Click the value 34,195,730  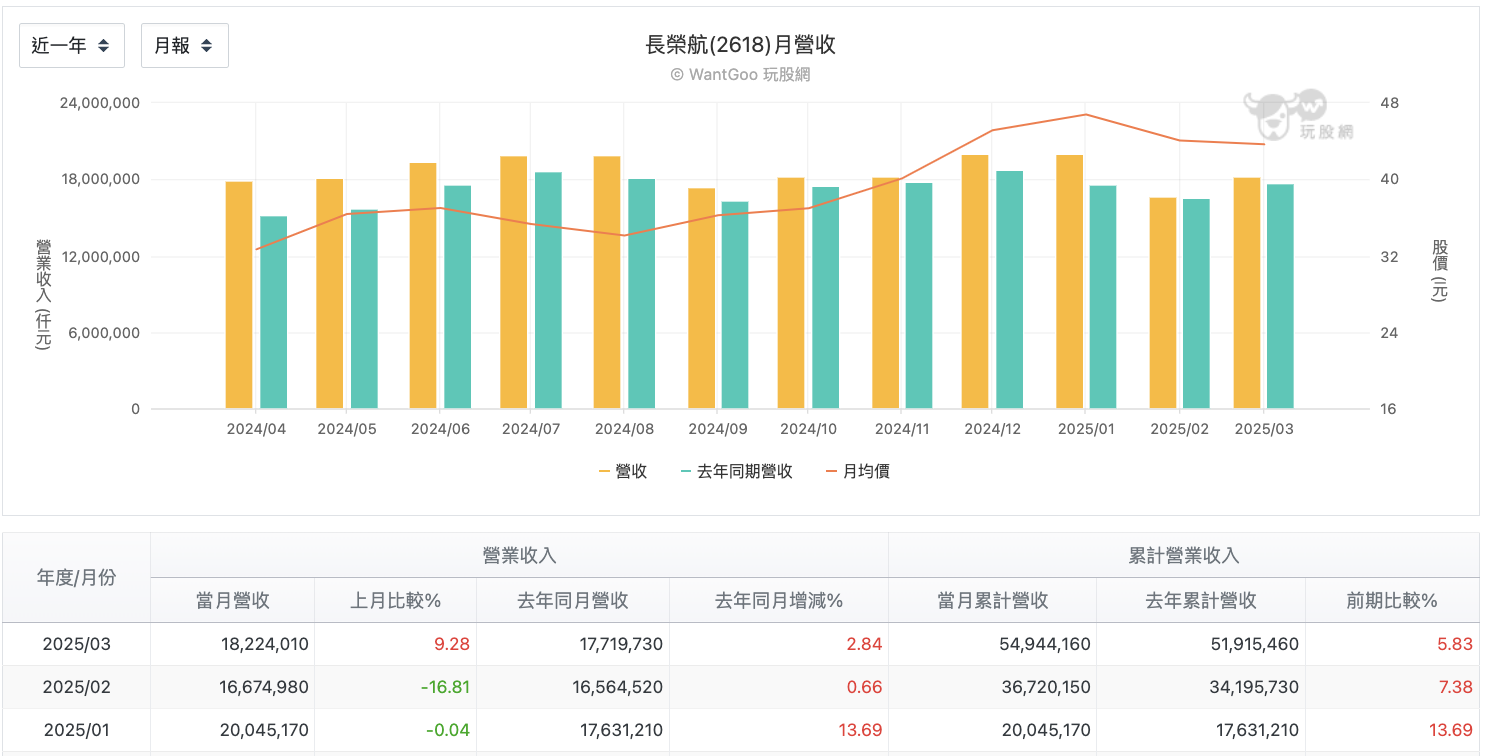(x=1254, y=687)
